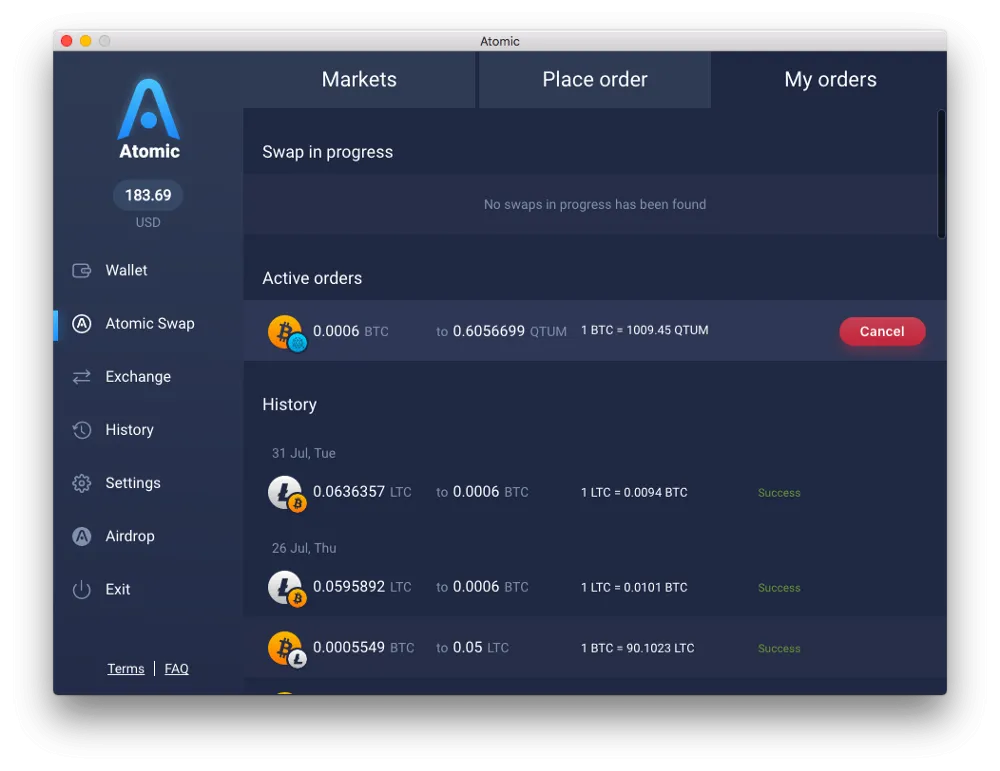The width and height of the screenshot is (1000, 771).
Task: Click Success status of 0.0595892 LTC swap
Action: pyautogui.click(x=779, y=588)
